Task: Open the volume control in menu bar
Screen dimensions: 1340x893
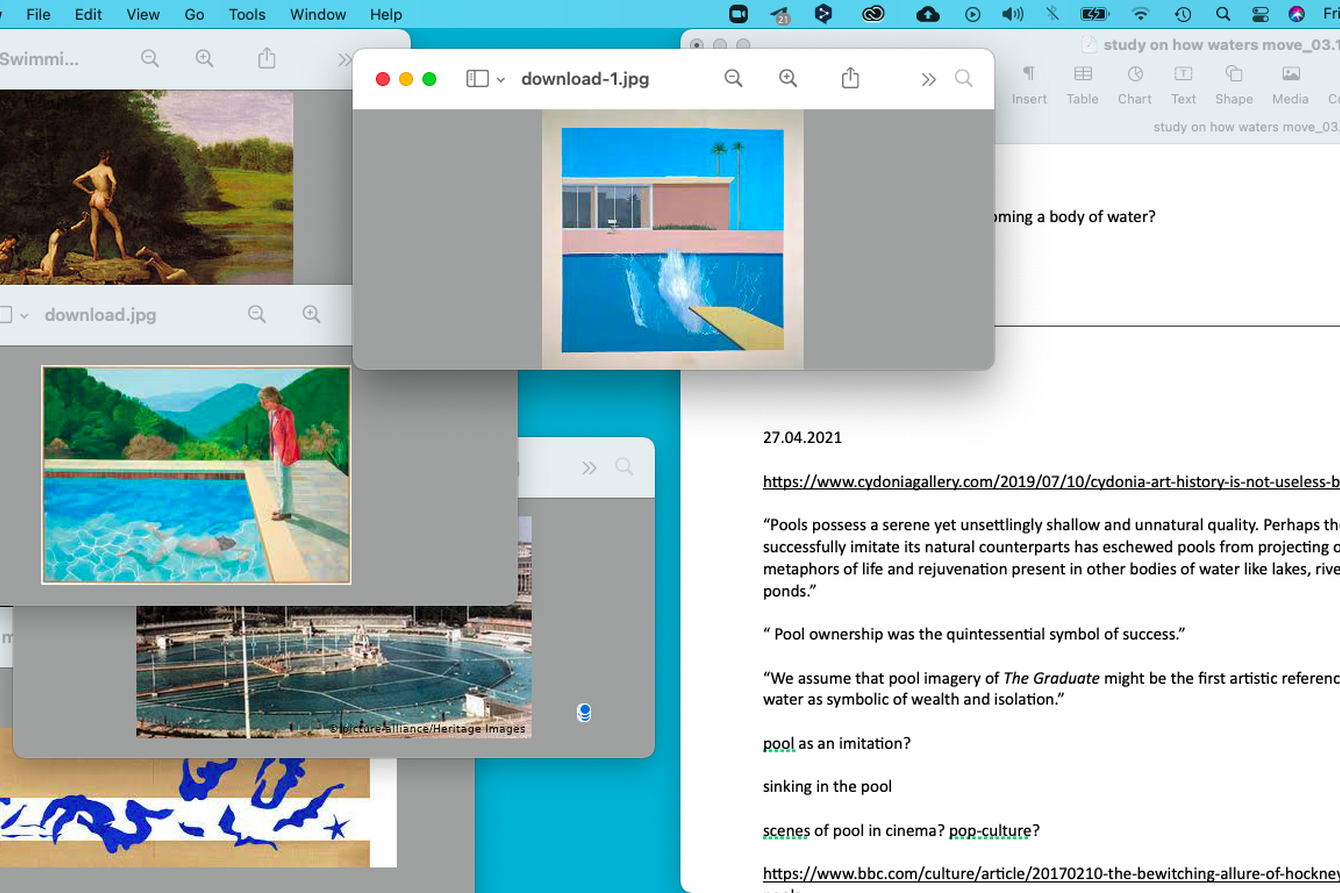Action: 1012,14
